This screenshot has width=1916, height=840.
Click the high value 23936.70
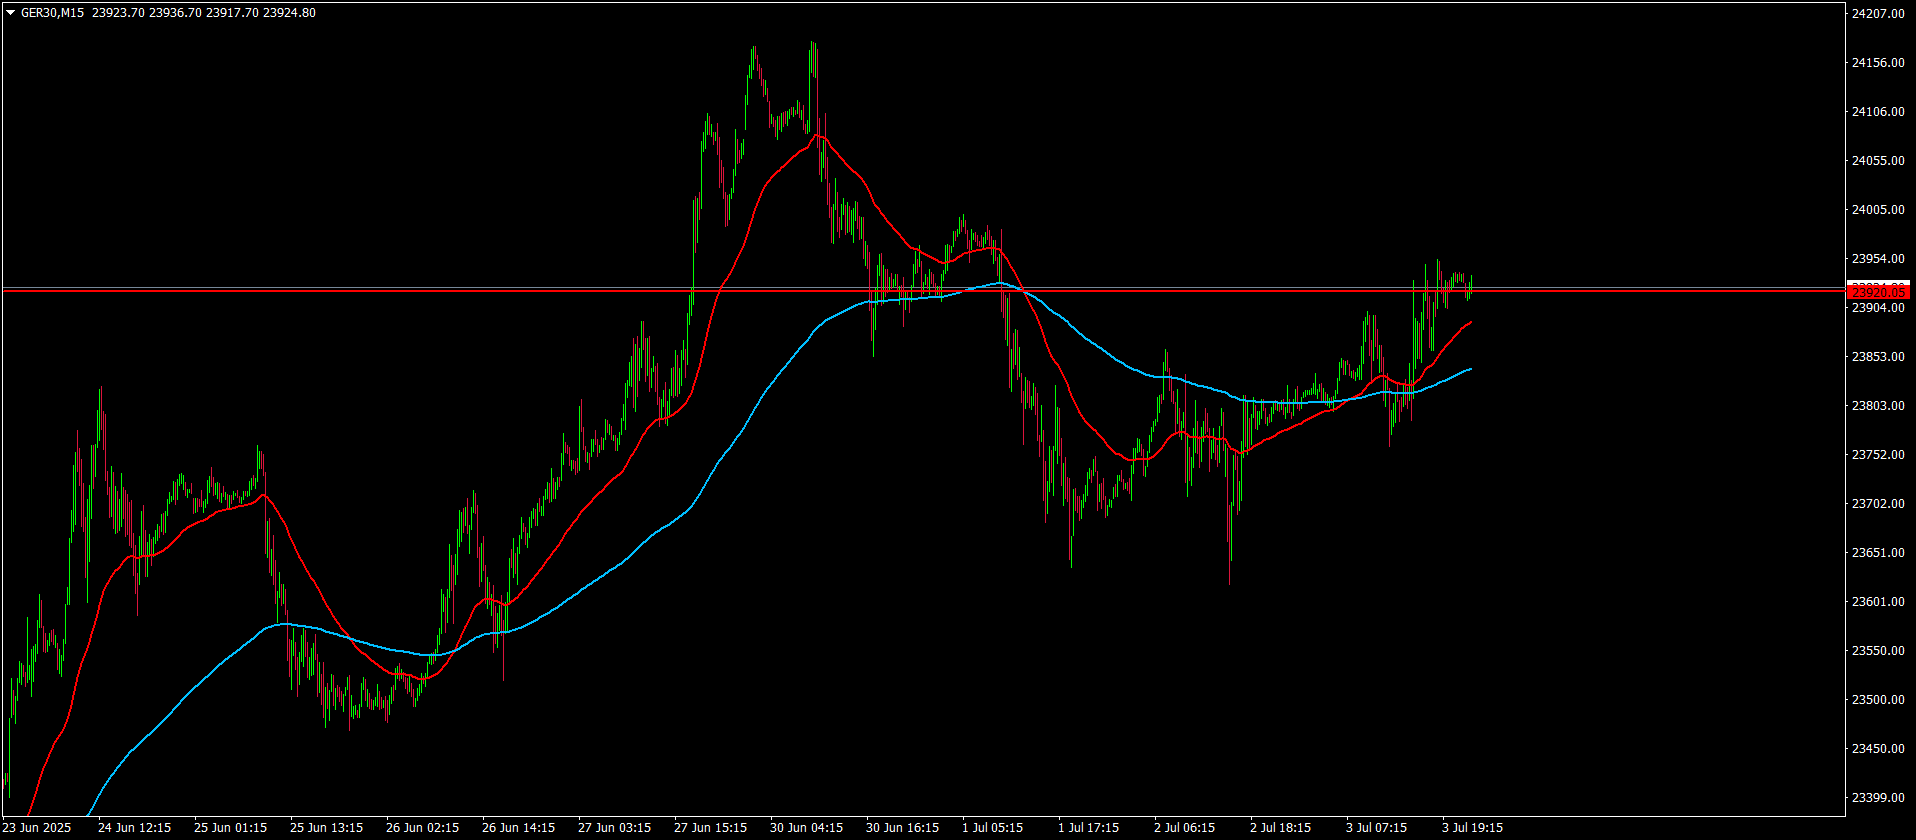click(174, 13)
